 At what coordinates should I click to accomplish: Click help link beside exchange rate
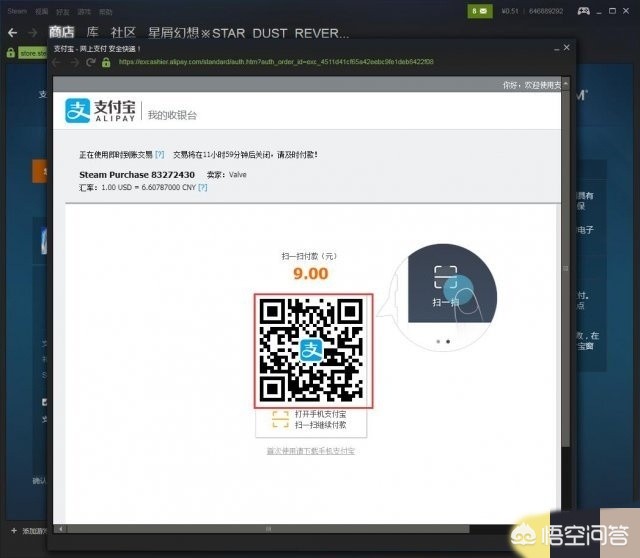pyautogui.click(x=202, y=187)
